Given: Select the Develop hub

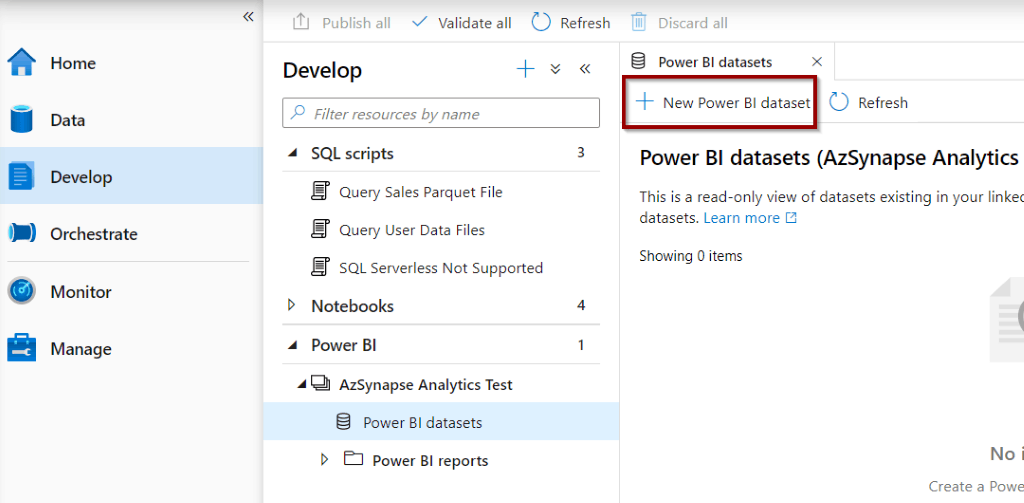Looking at the screenshot, I should click(x=131, y=177).
